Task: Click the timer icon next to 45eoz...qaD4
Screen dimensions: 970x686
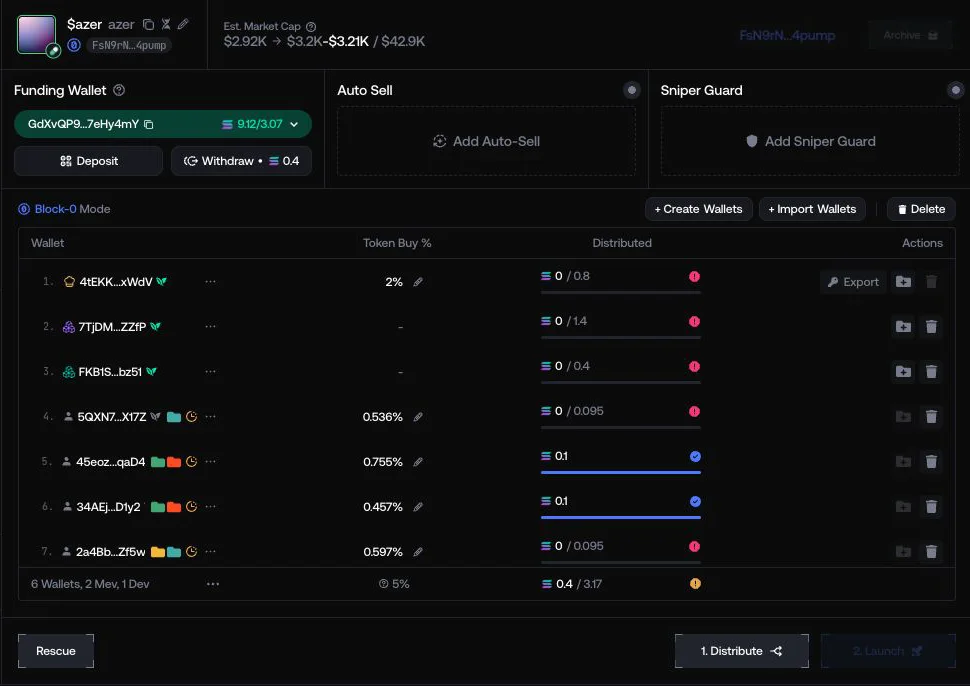Action: 192,461
